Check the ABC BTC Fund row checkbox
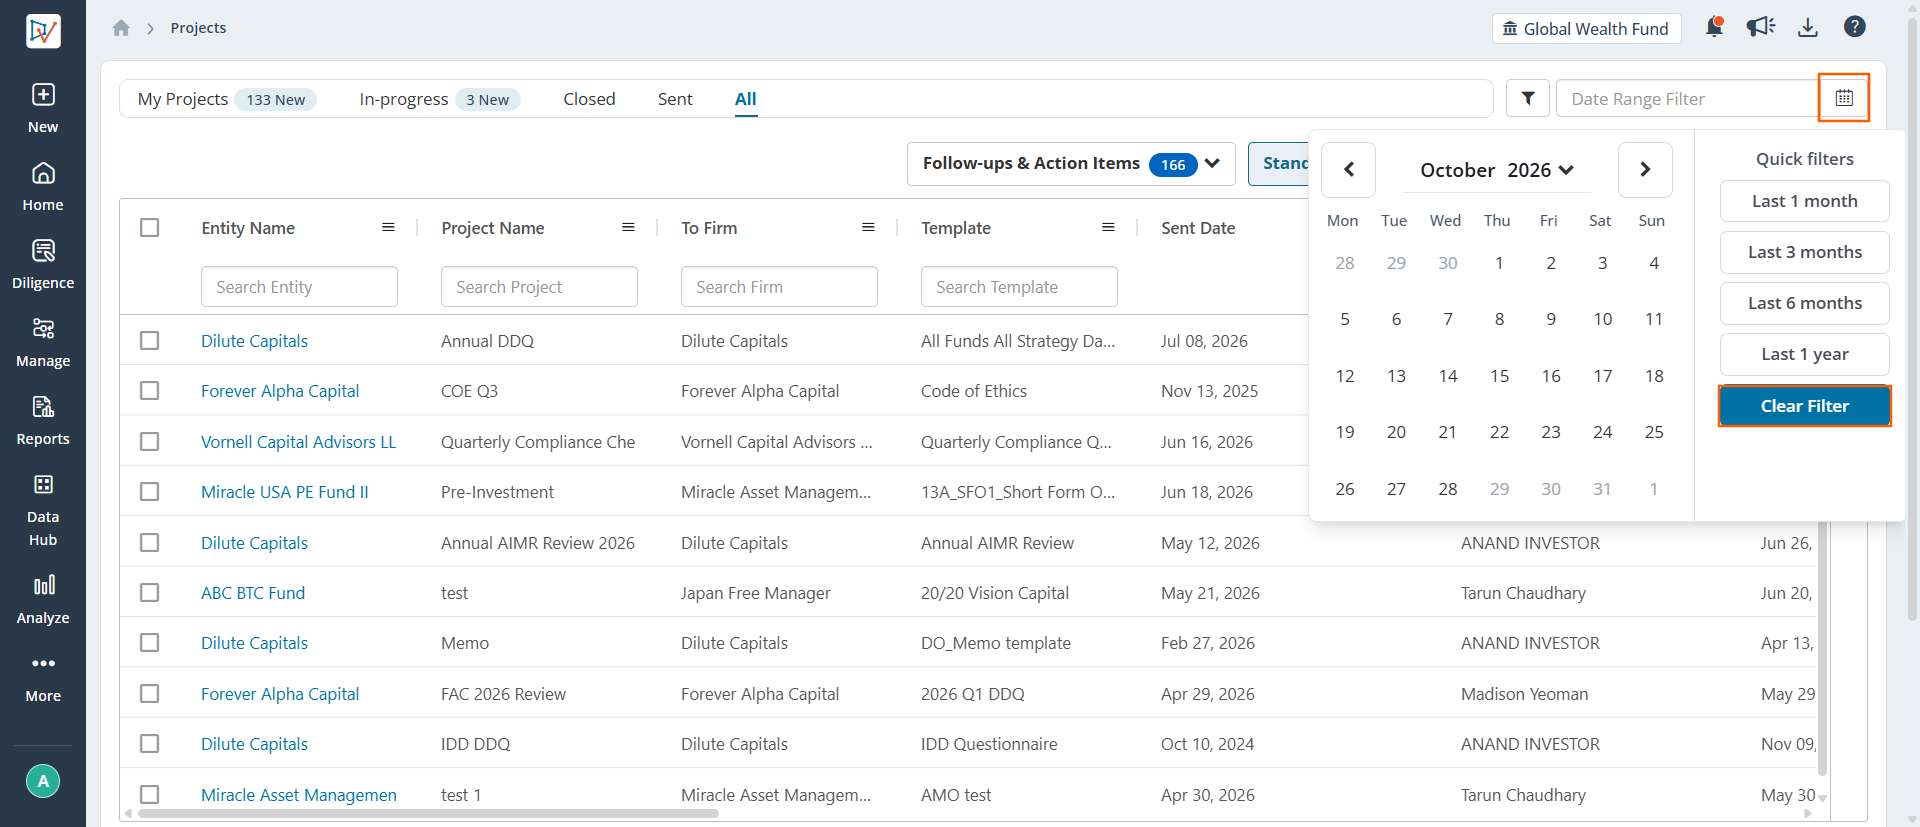This screenshot has height=827, width=1920. [x=150, y=593]
